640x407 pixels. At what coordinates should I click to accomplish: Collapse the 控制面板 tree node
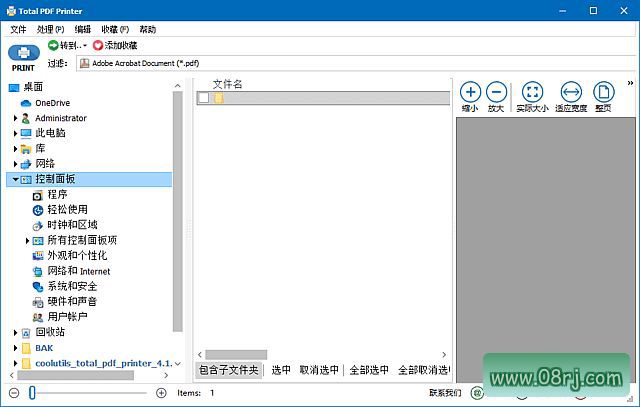point(15,179)
